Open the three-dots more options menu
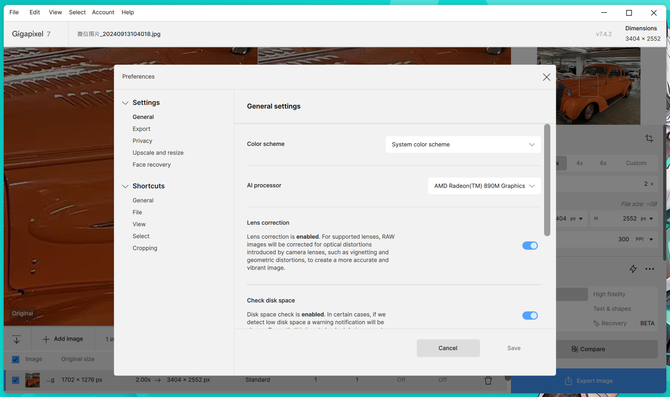The height and width of the screenshot is (397, 670). (649, 269)
